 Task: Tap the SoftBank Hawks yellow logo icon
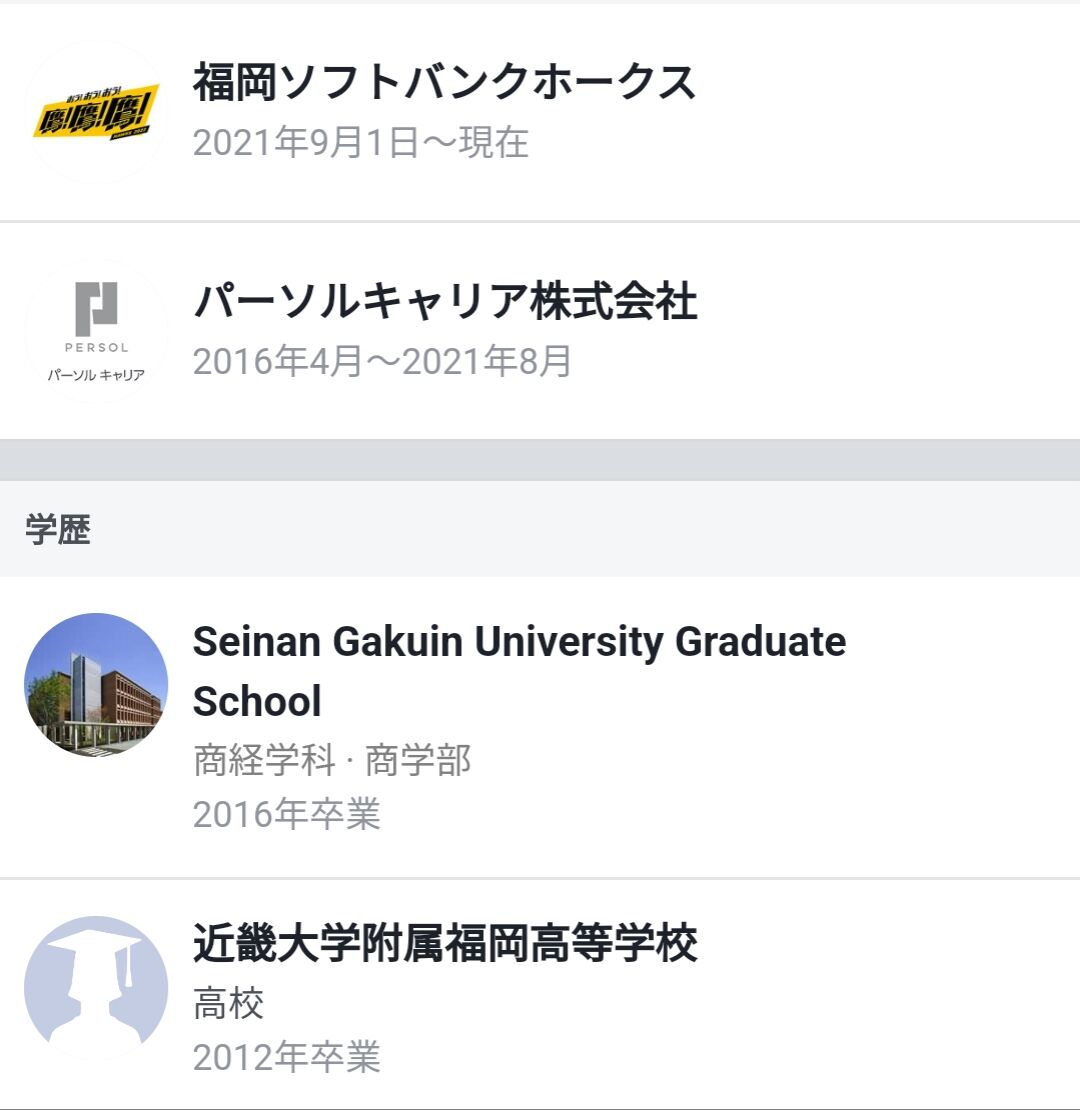coord(96,112)
